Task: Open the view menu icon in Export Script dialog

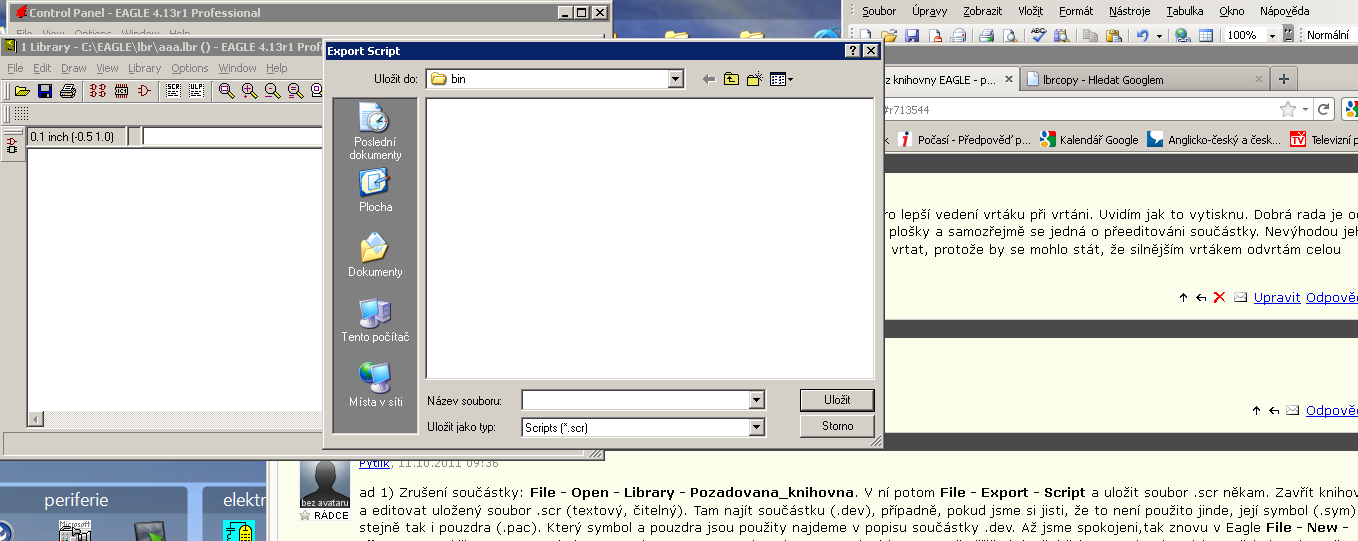Action: coord(782,79)
